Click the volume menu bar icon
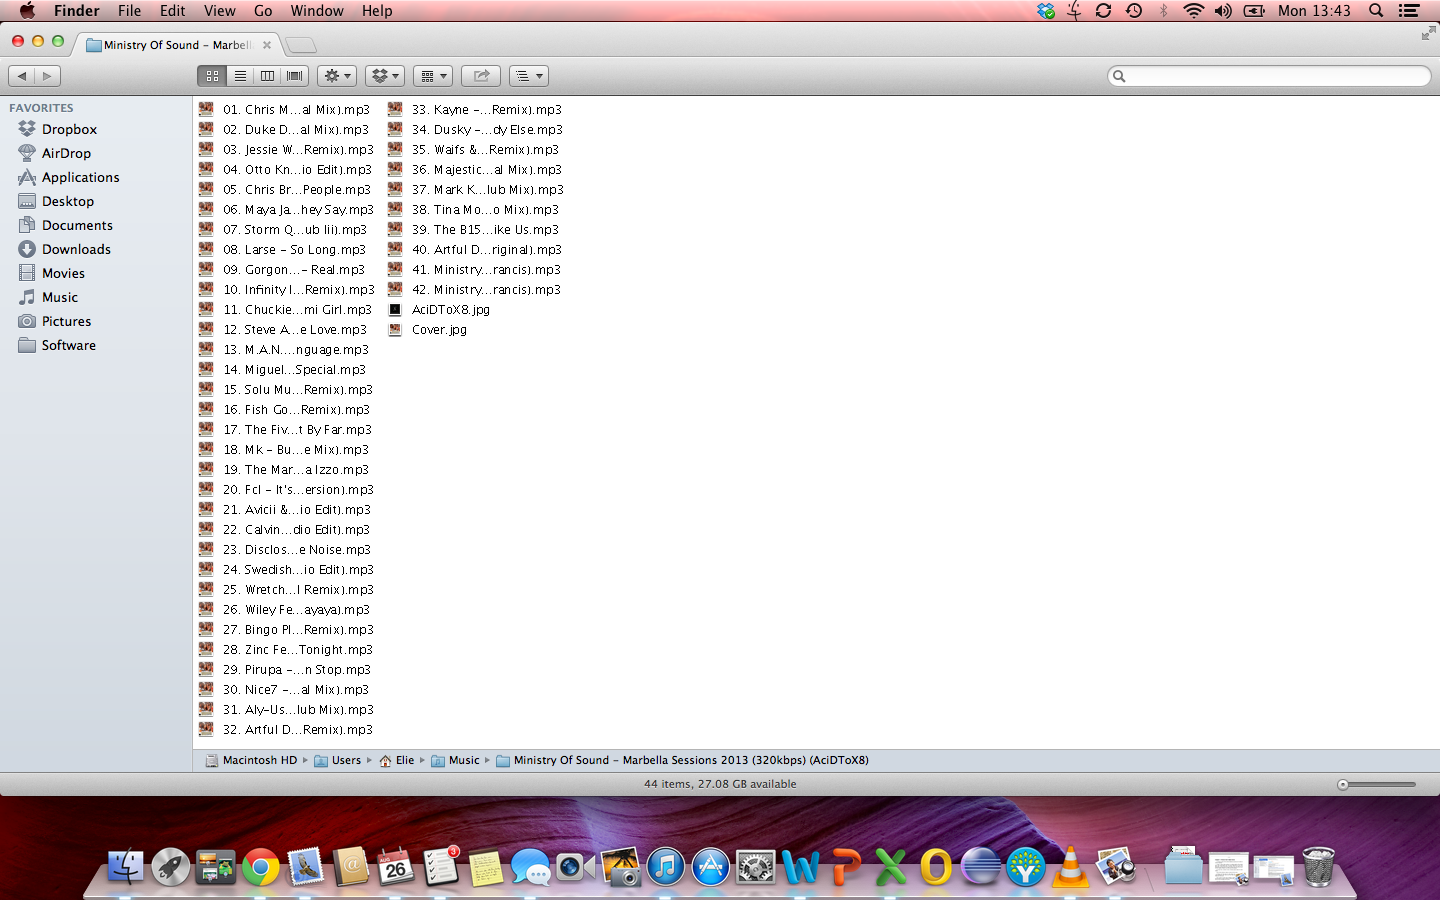Image resolution: width=1440 pixels, height=900 pixels. click(1223, 11)
